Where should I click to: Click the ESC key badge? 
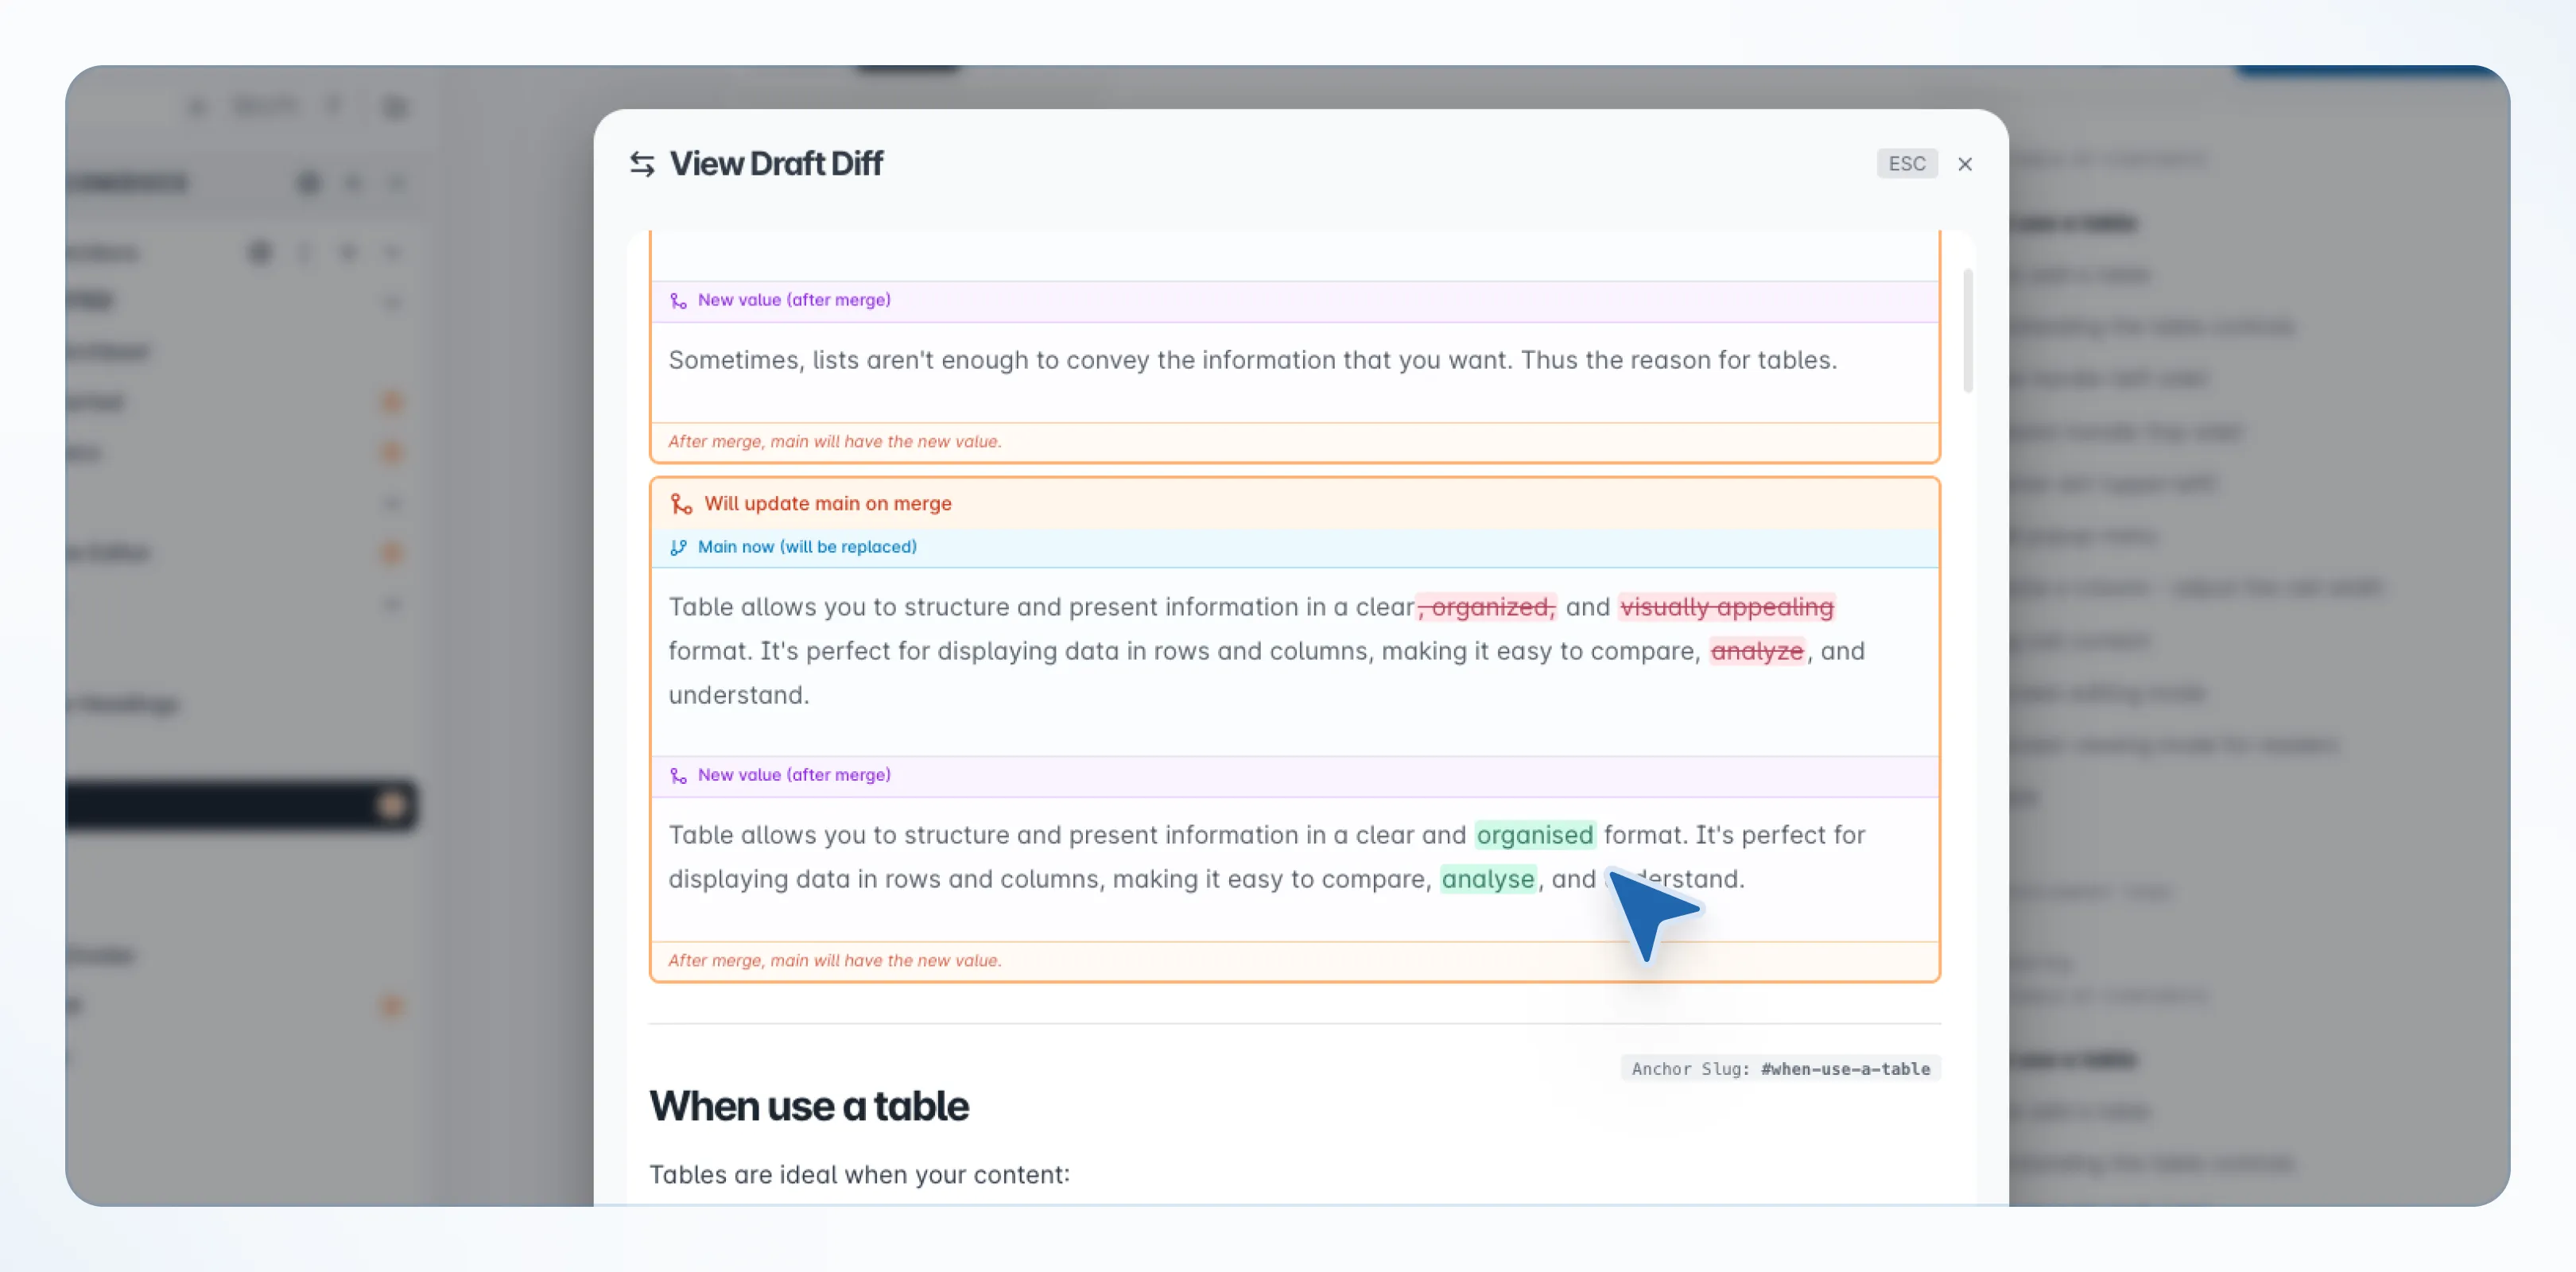(x=1906, y=164)
